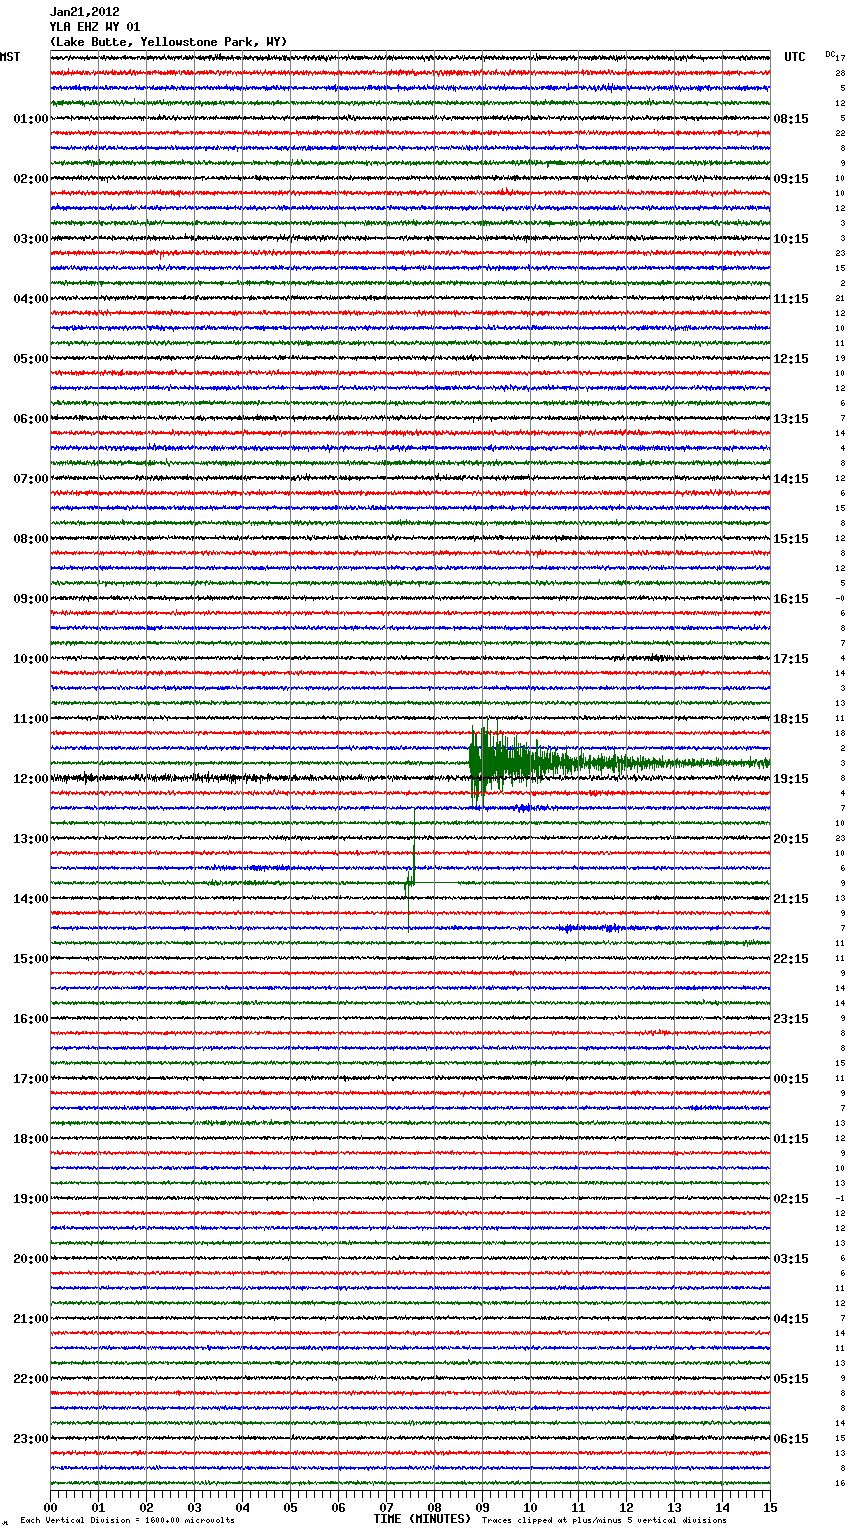Click the DC column header
850x1534 pixels.
point(830,54)
